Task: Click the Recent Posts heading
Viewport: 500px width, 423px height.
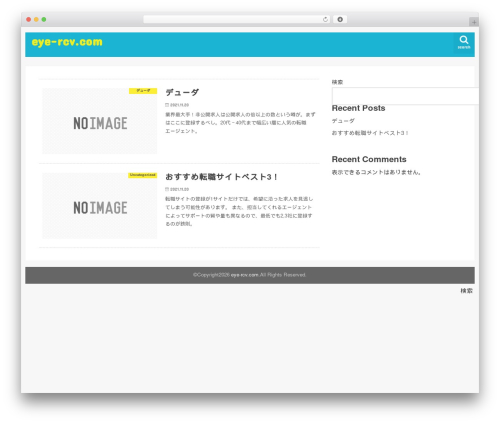Action: pyautogui.click(x=358, y=108)
